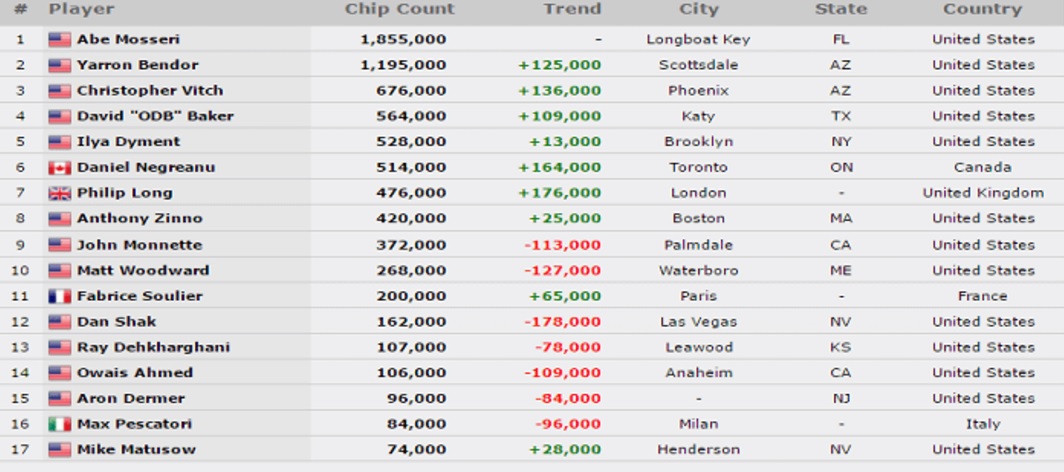Click the US flag beside Abe Mosseri
This screenshot has width=1064, height=472.
[60, 39]
